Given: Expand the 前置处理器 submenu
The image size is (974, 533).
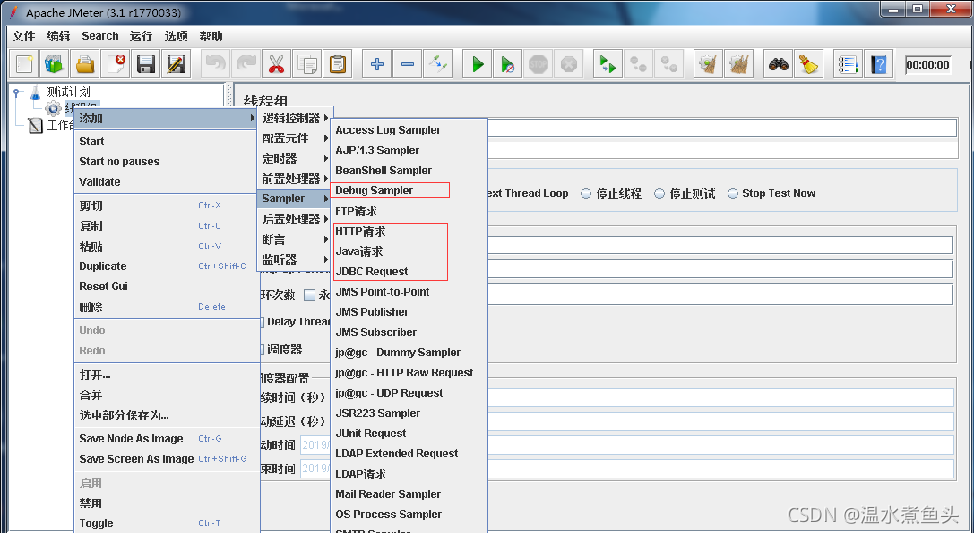Looking at the screenshot, I should (295, 178).
